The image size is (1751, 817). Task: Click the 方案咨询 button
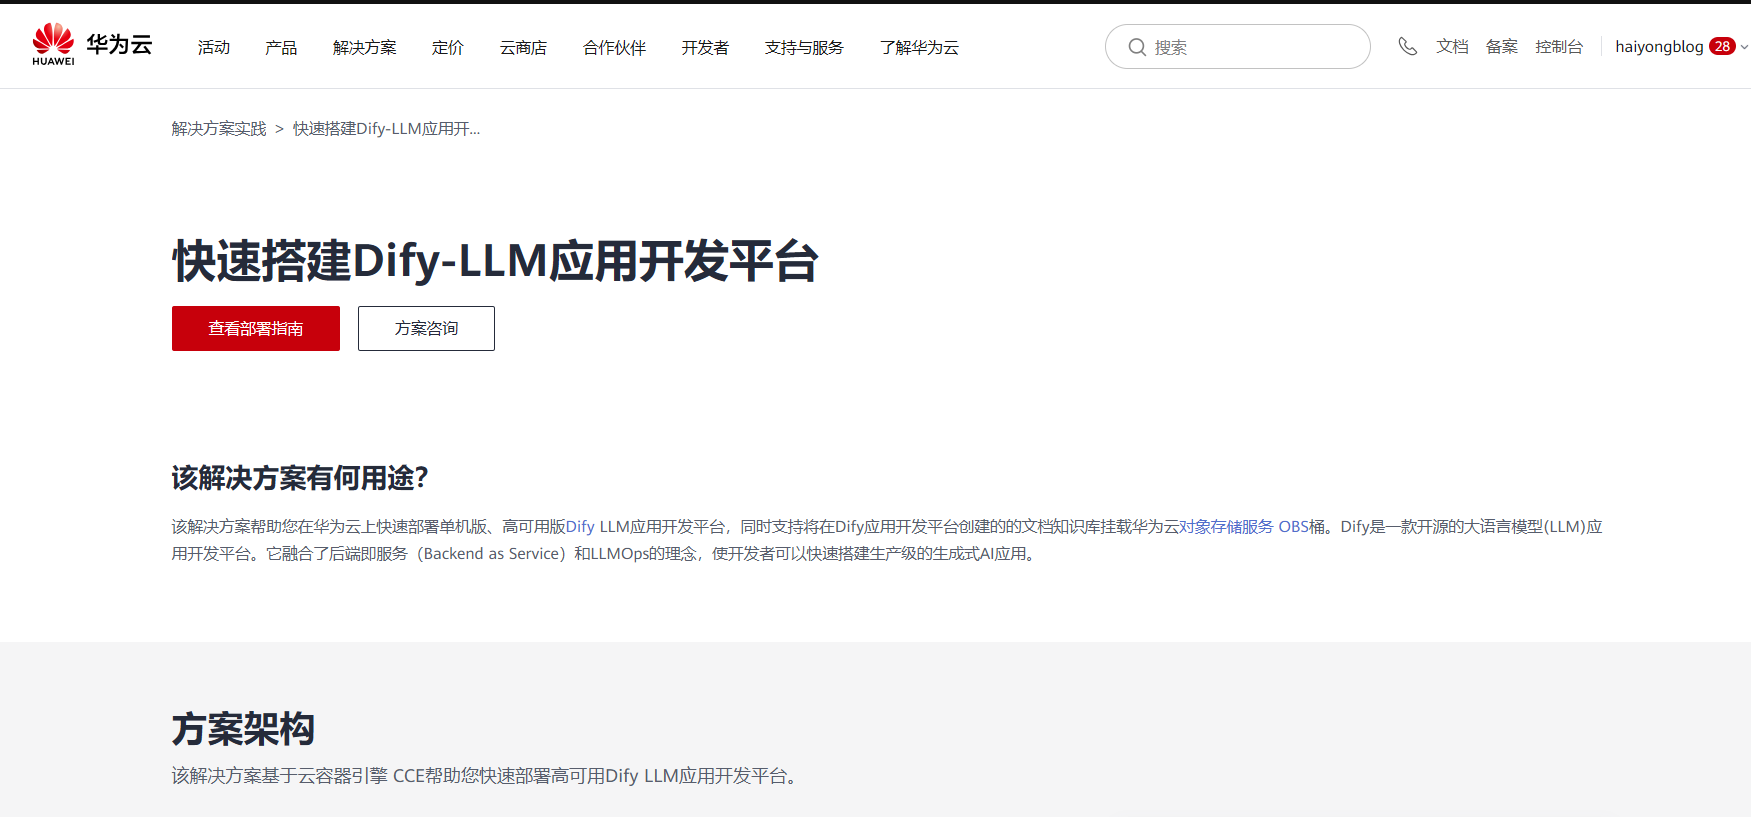(x=427, y=328)
